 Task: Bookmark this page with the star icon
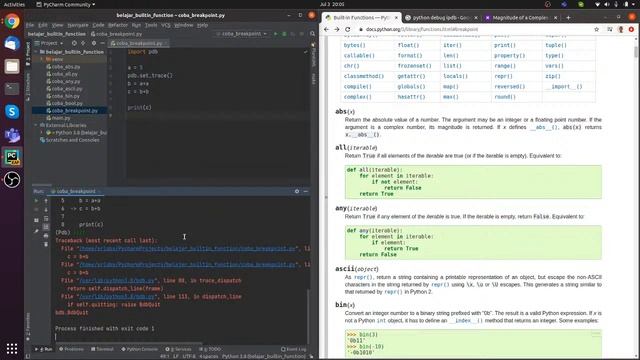click(x=596, y=29)
